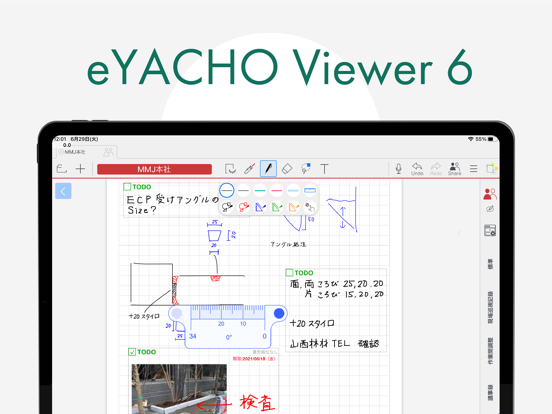Collapse panel with blue back chevron
The height and width of the screenshot is (414, 552).
63,191
